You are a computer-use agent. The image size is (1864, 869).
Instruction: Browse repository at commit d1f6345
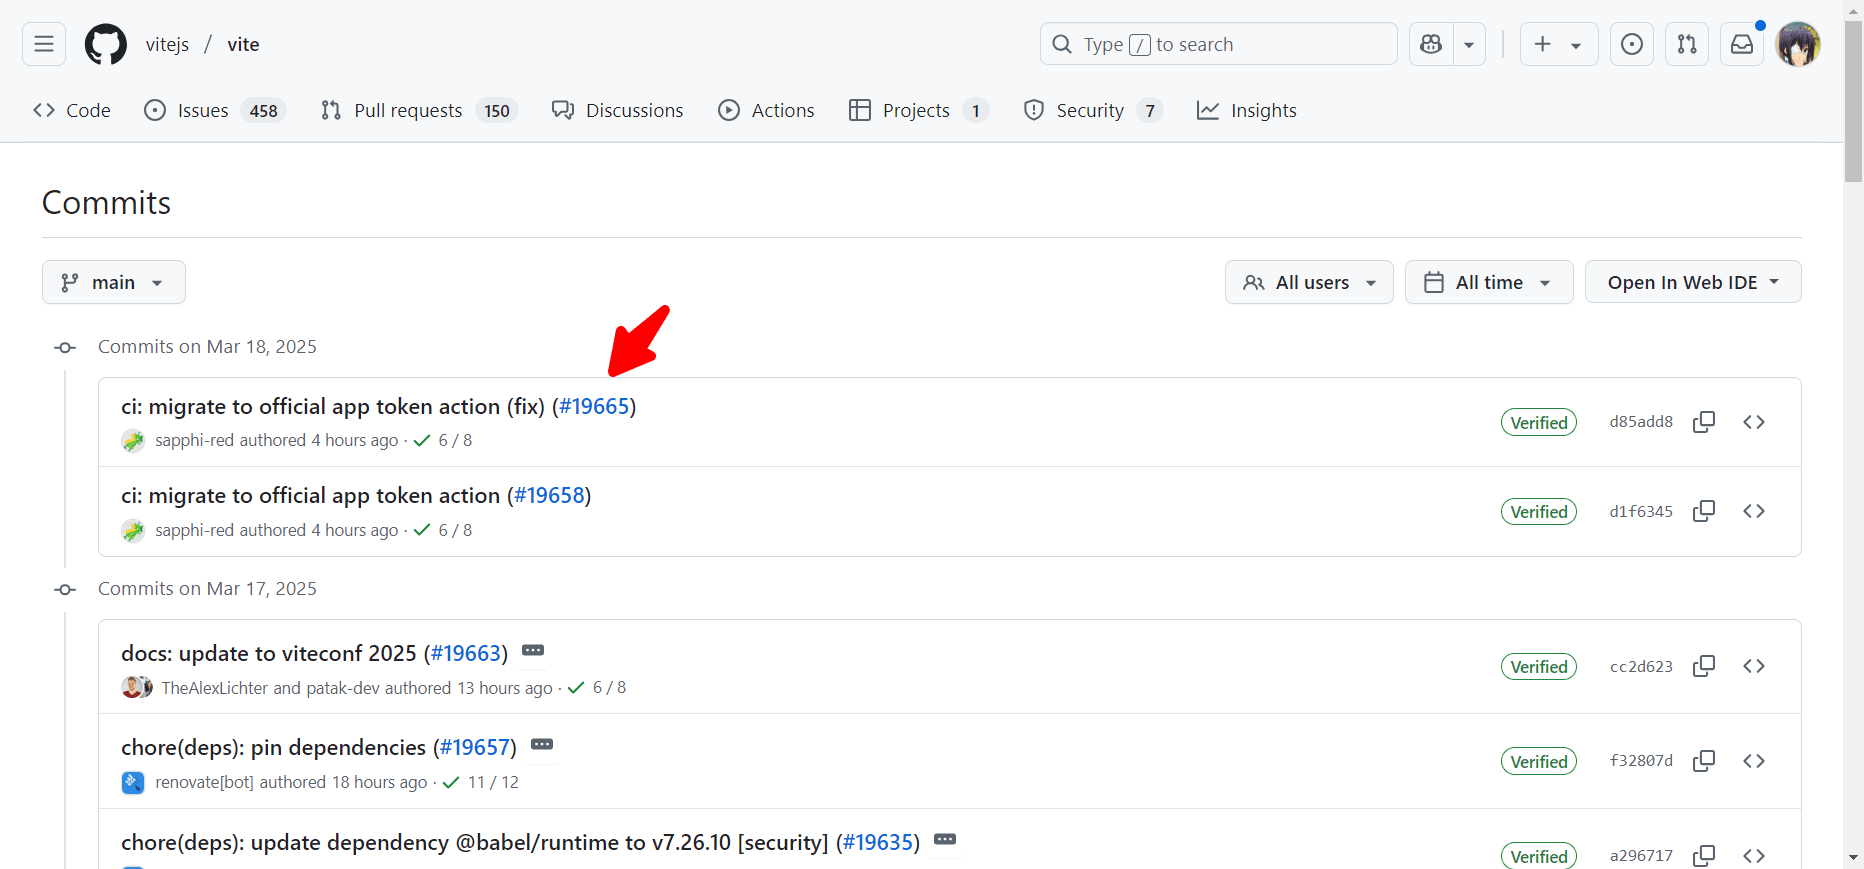1754,511
